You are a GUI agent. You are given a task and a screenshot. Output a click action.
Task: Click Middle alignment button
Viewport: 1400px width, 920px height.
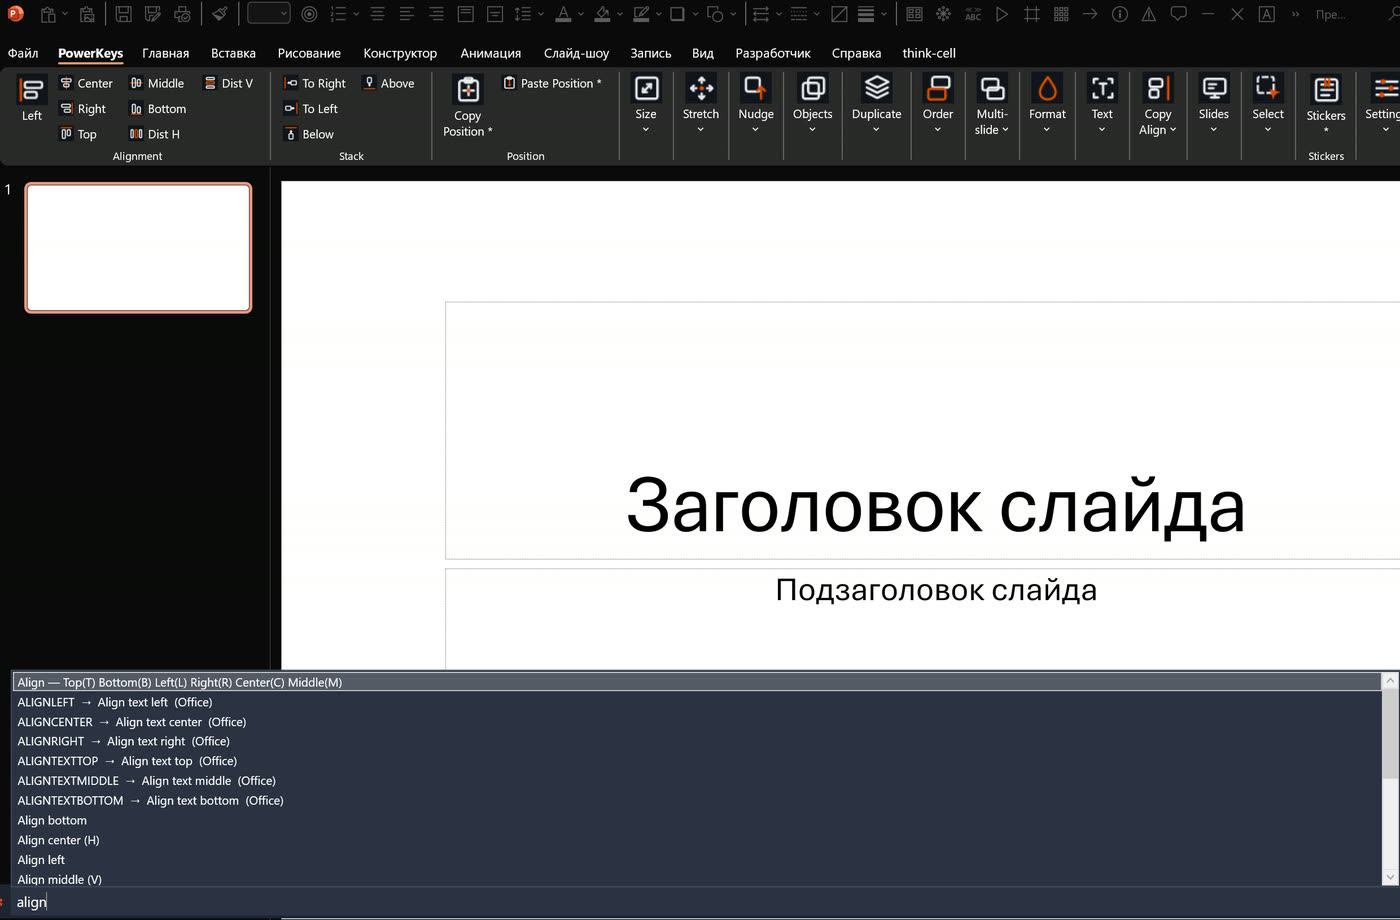coord(157,83)
